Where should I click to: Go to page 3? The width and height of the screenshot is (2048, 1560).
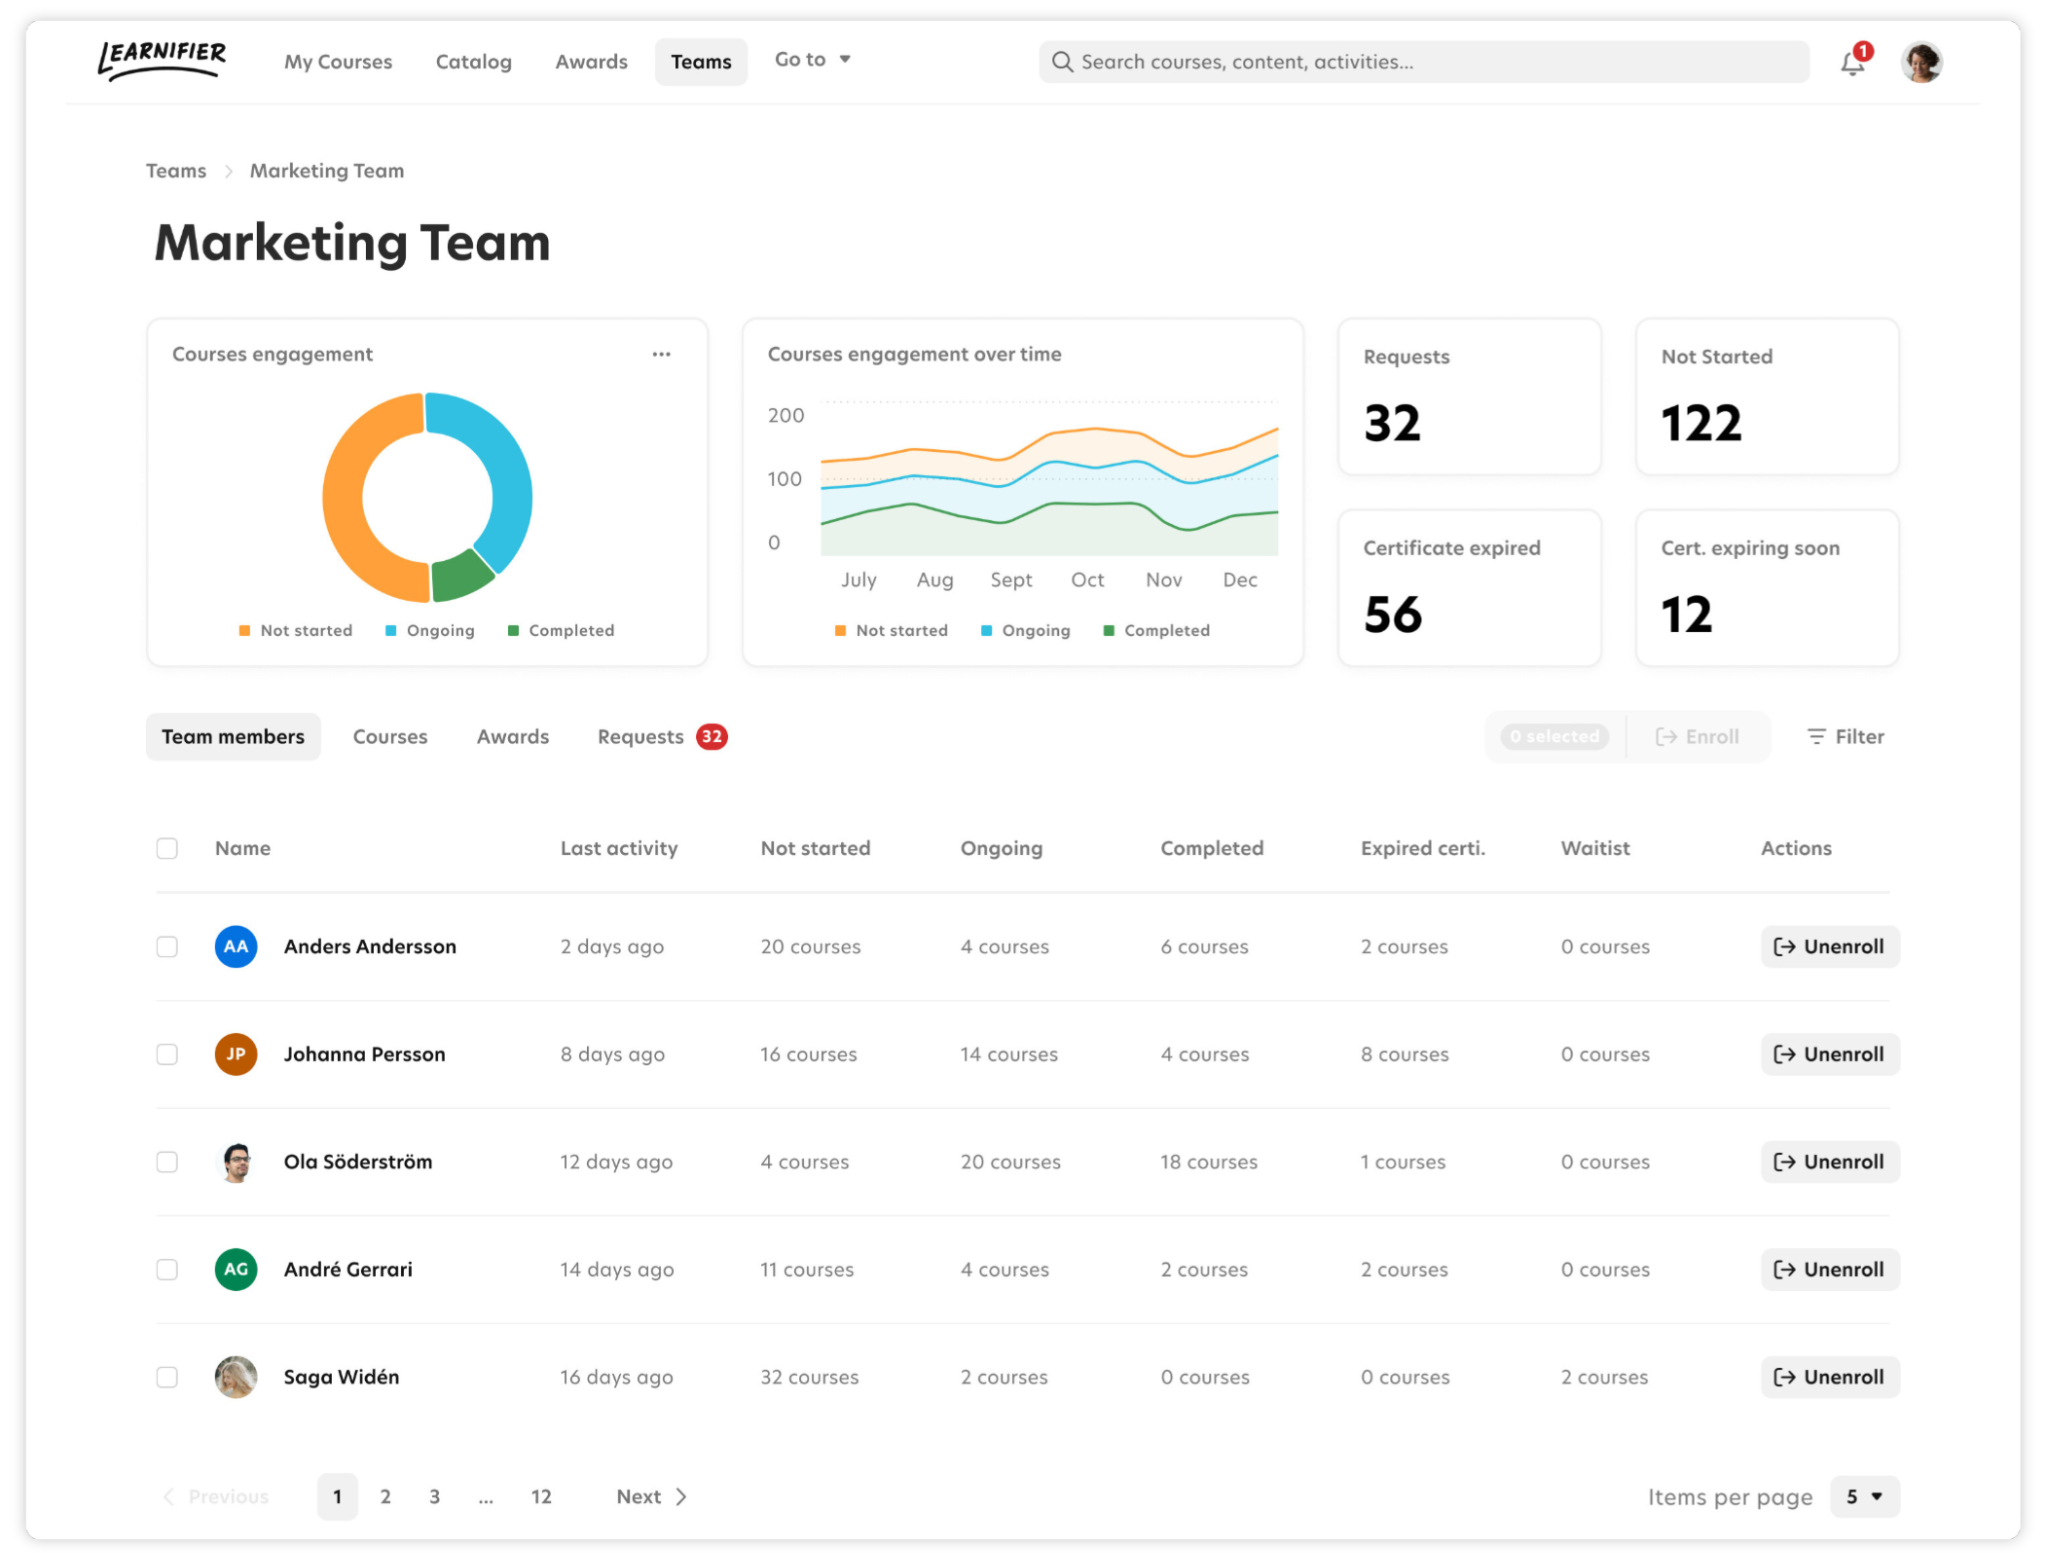(434, 1497)
